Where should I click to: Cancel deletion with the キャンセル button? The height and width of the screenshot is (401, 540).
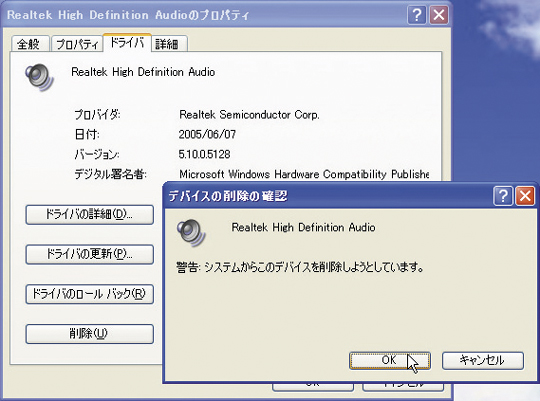coord(483,360)
